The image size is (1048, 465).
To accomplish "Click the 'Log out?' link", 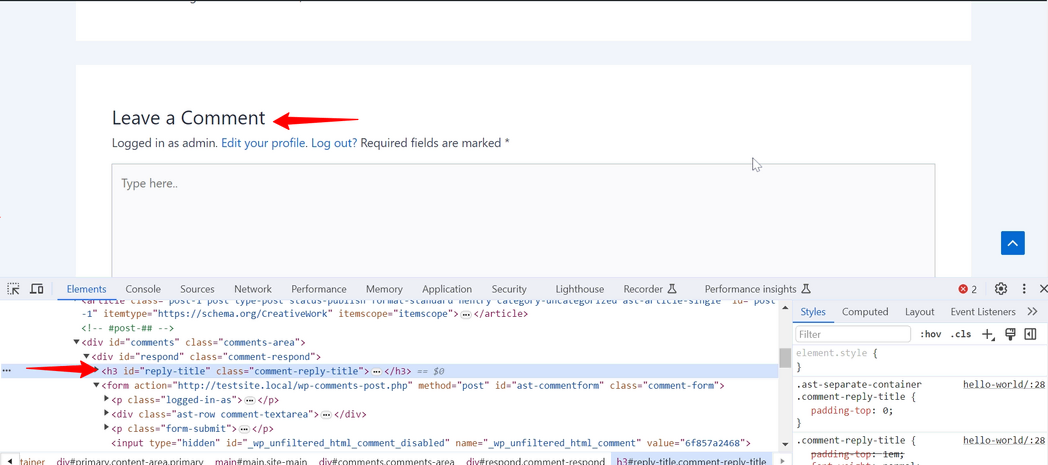I will click(334, 143).
